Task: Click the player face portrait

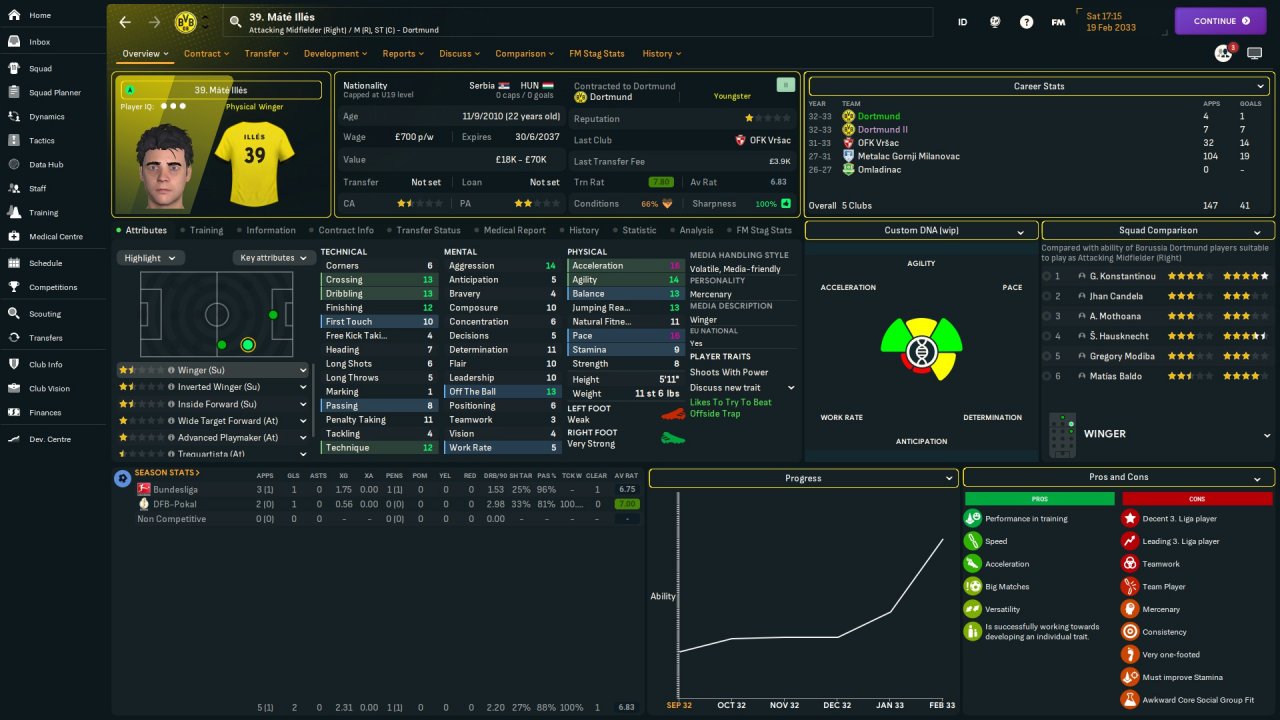Action: coord(165,165)
